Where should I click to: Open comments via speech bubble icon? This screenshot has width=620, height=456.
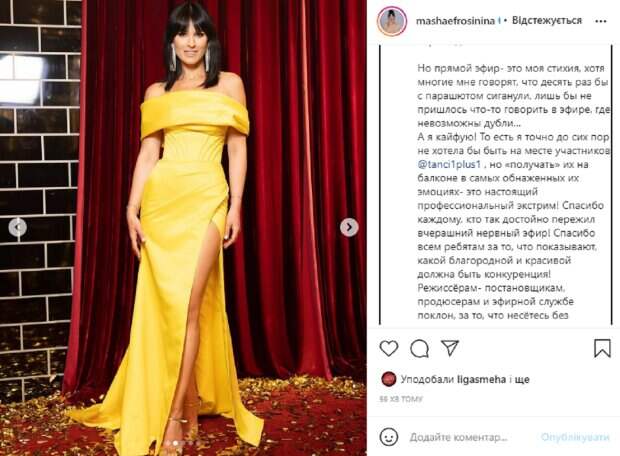coord(420,348)
